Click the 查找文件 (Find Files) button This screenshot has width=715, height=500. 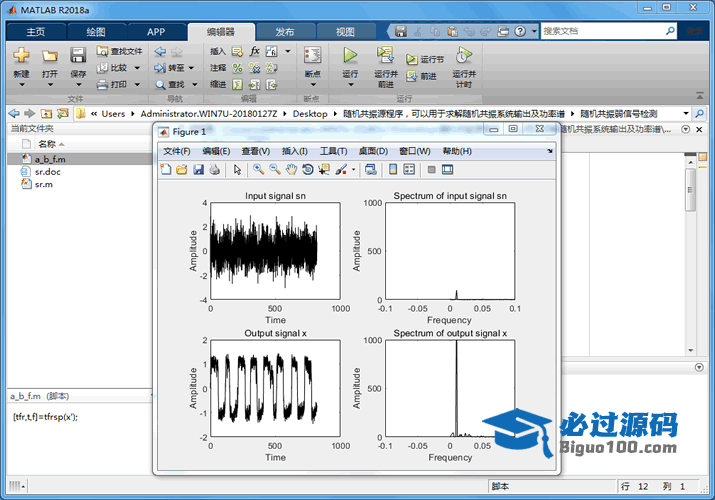[x=119, y=51]
